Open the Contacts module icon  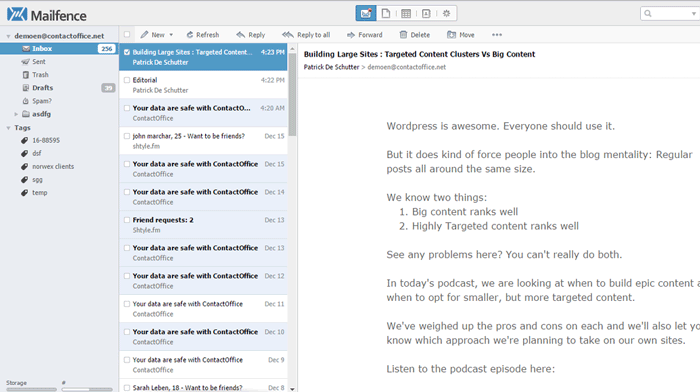pos(426,13)
